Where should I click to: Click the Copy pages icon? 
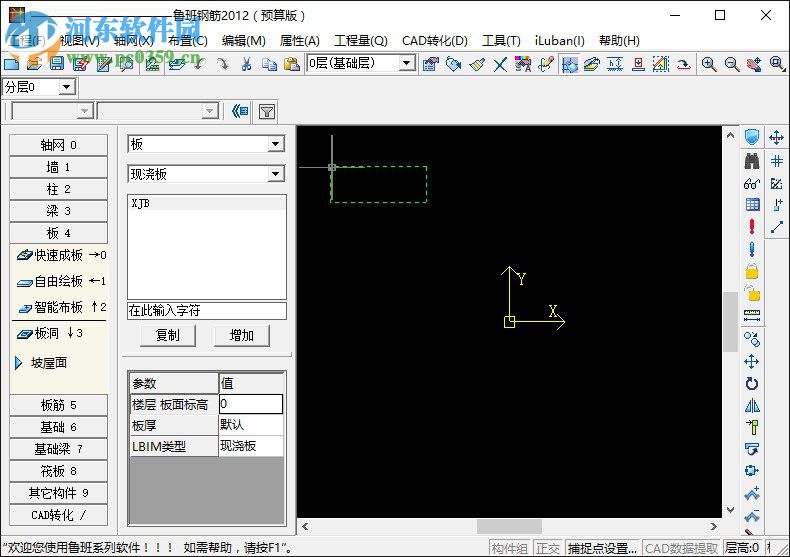269,64
